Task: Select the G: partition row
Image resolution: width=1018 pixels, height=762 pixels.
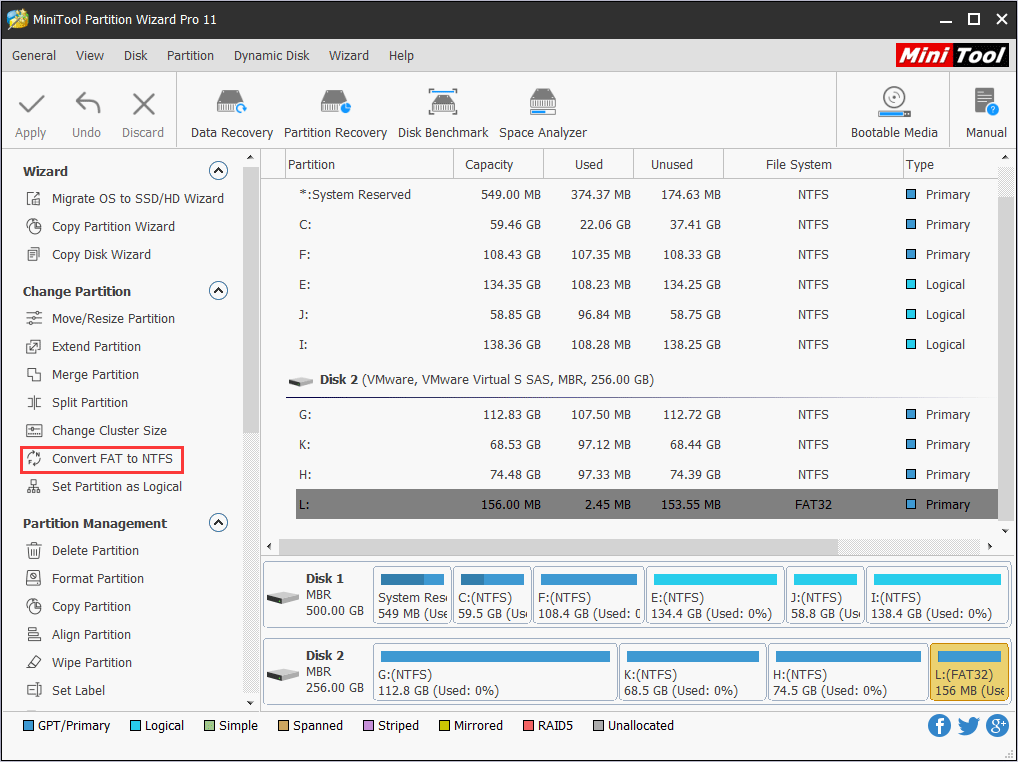Action: (x=647, y=415)
